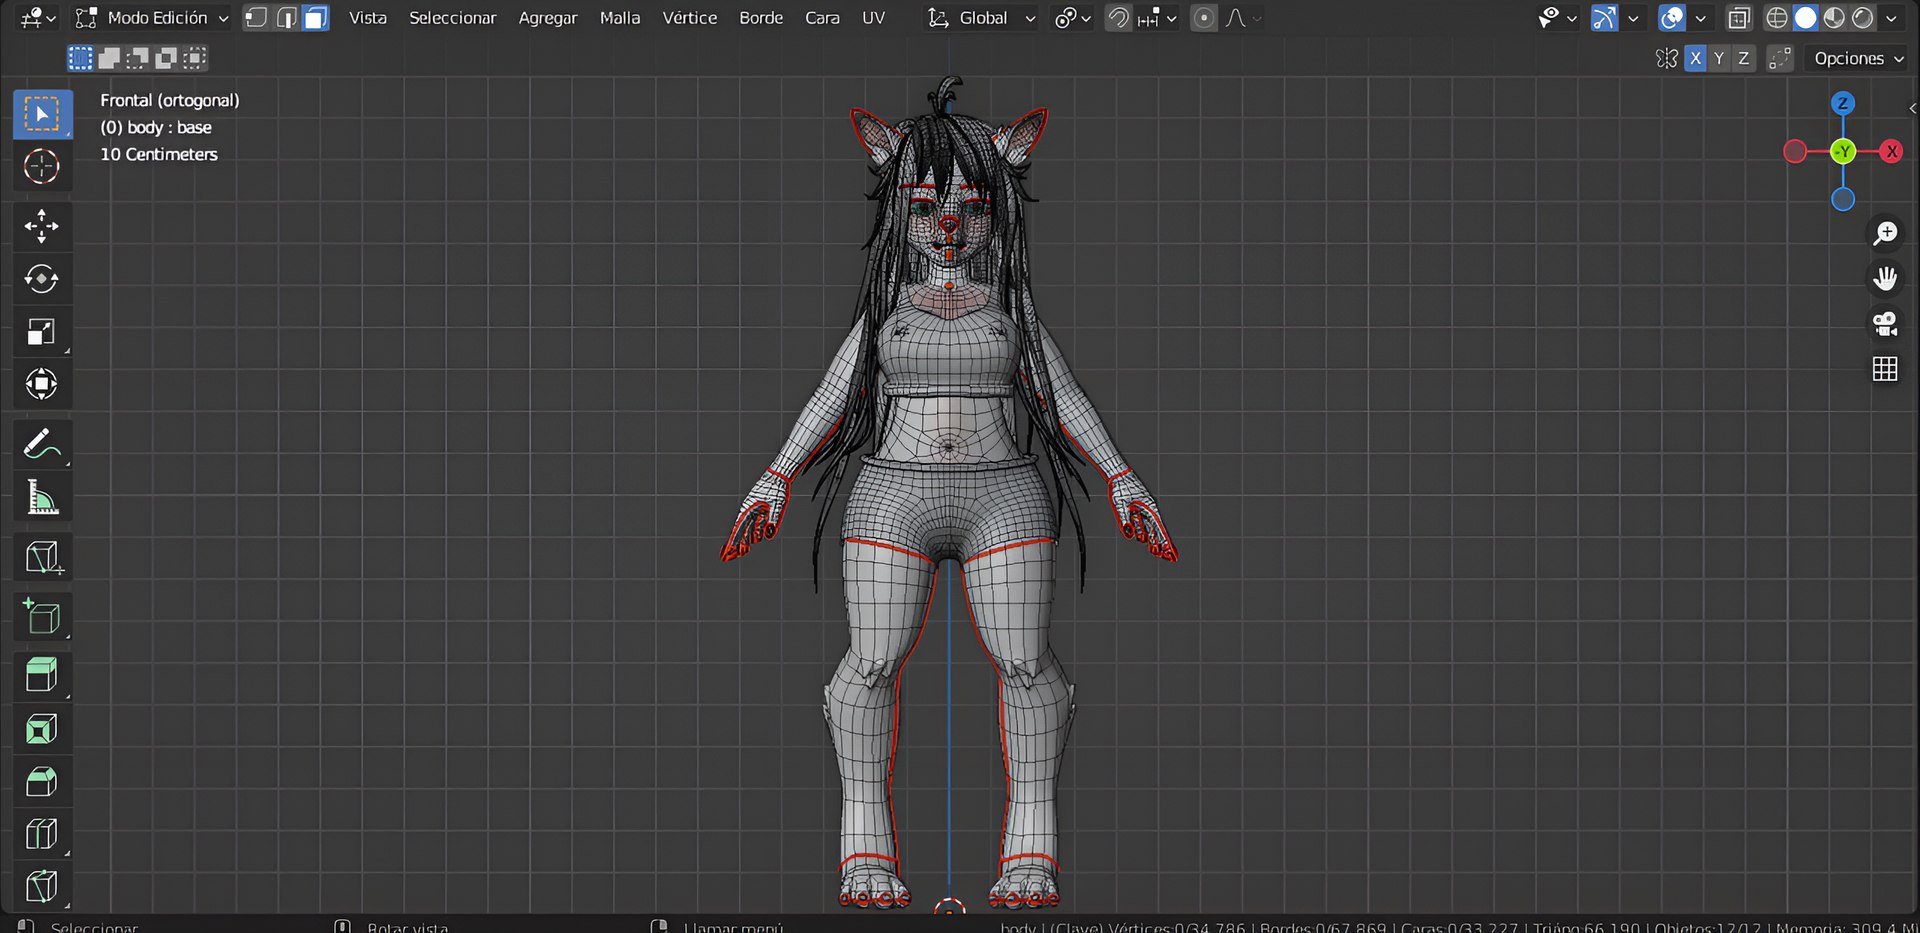Click the Z axis on navigation gizmo
The height and width of the screenshot is (933, 1920).
coord(1843,103)
